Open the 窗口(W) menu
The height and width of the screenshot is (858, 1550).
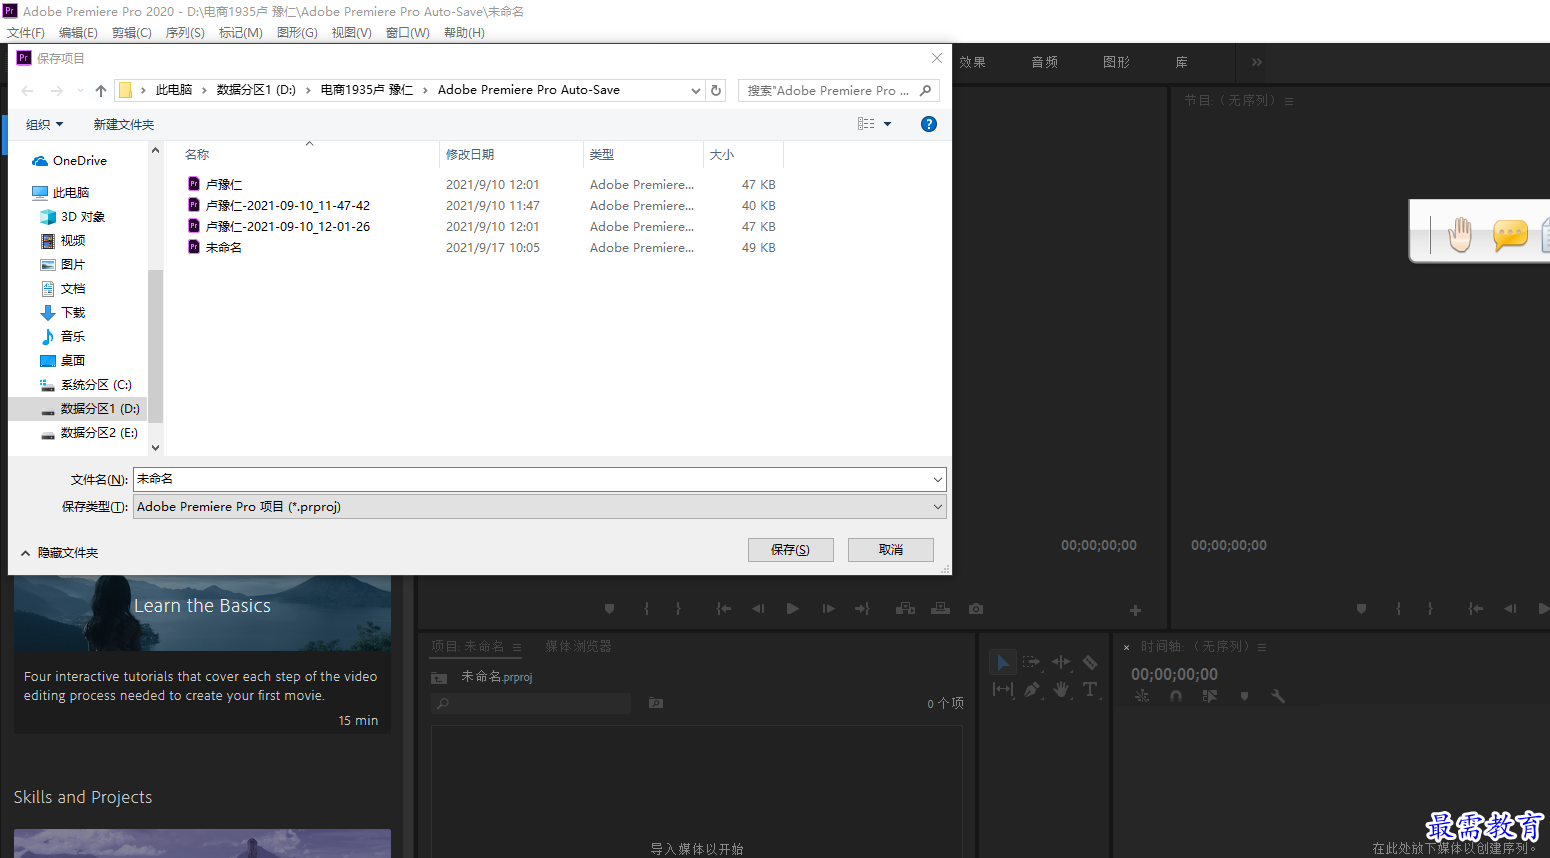click(x=408, y=32)
